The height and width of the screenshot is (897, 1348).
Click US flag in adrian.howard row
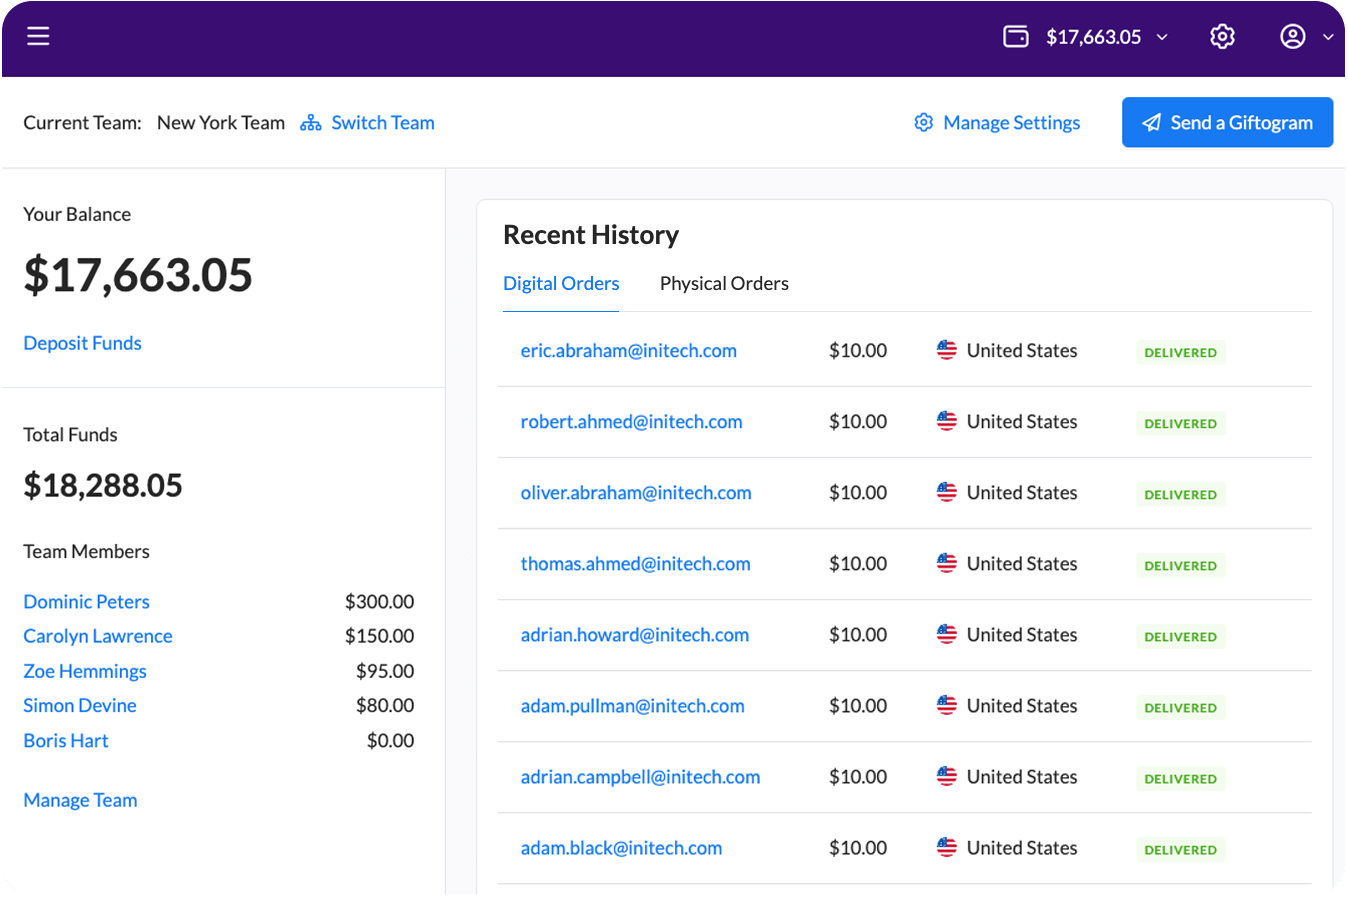[x=947, y=634]
